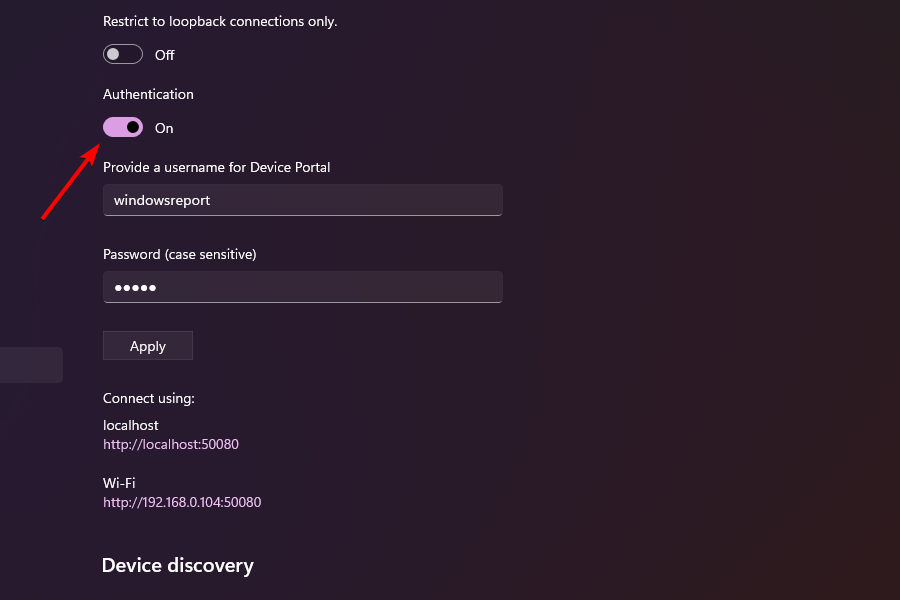Select the highlighted sidebar item on the left
Screen dimensions: 900x600
click(31, 365)
